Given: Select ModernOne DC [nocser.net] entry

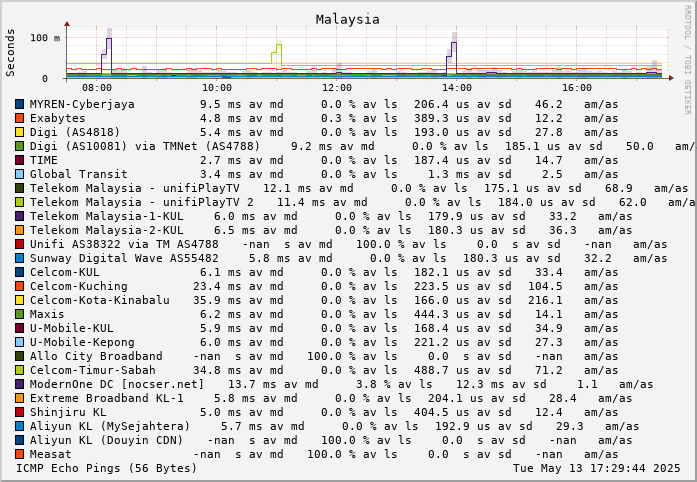Looking at the screenshot, I should (x=334, y=385).
